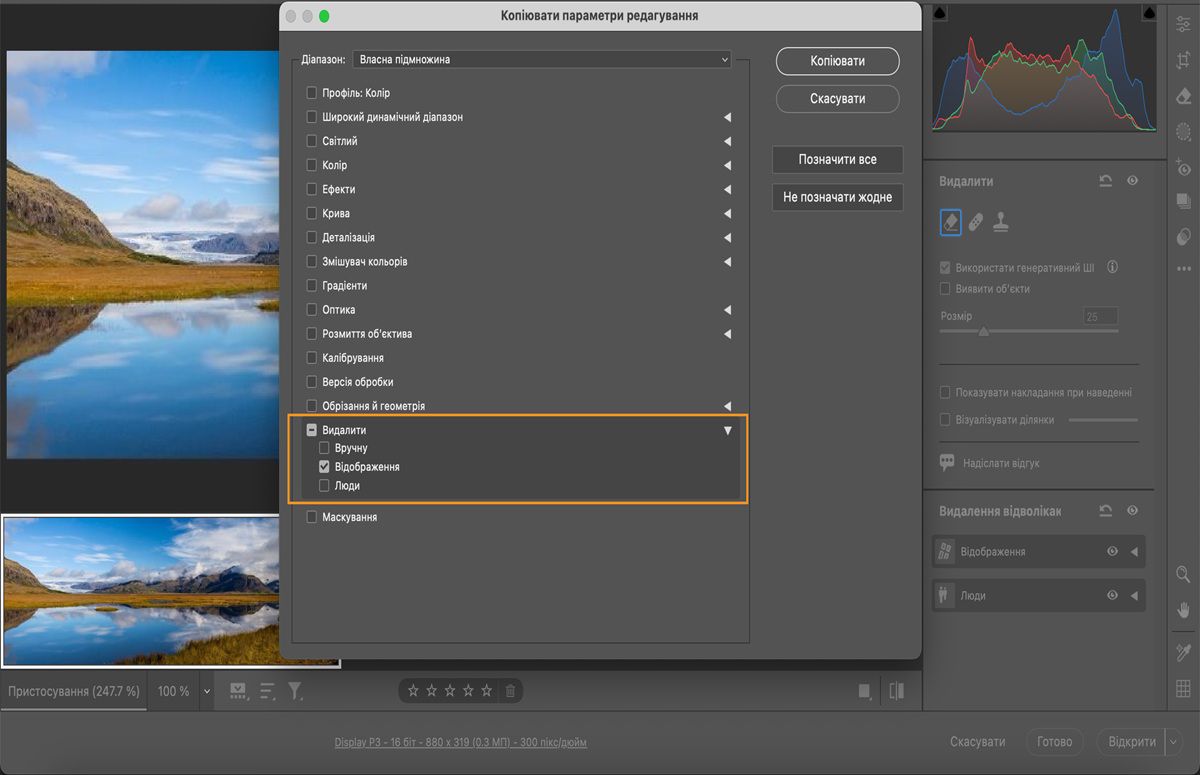The image size is (1200, 775).
Task: Open the Відкрити button dropdown arrow
Action: pyautogui.click(x=1173, y=742)
